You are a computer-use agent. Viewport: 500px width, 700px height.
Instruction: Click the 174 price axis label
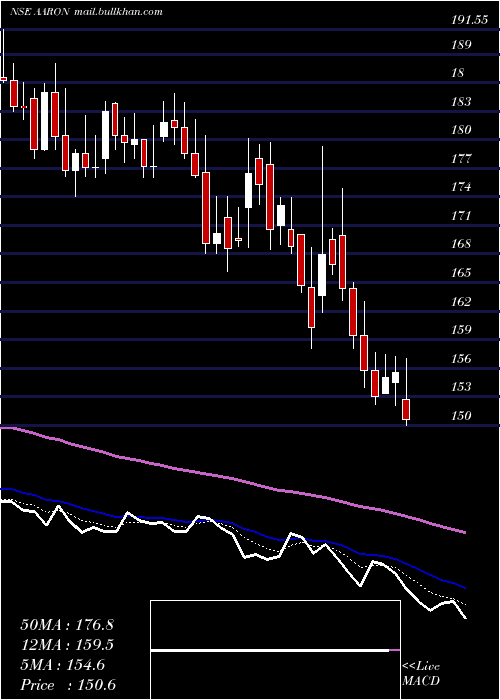pos(461,187)
